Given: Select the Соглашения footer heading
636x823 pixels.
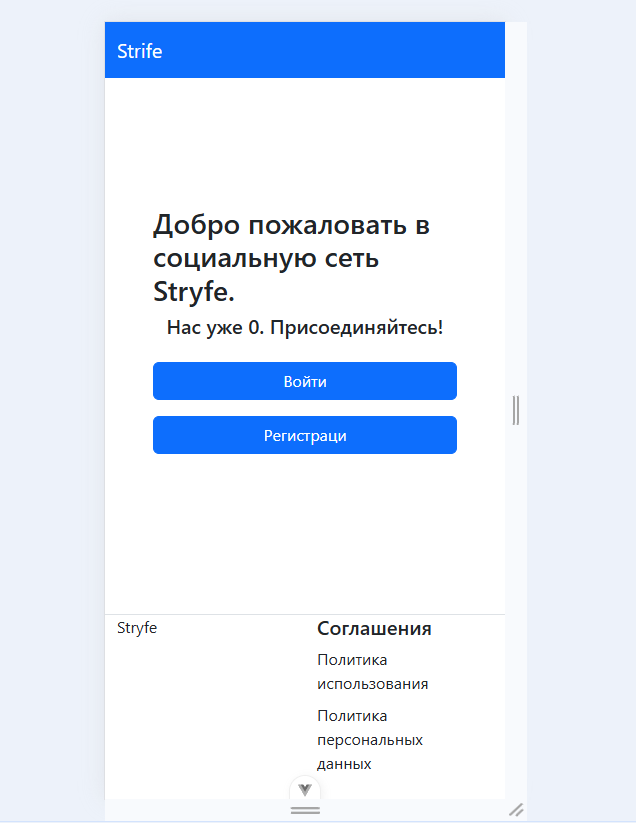Looking at the screenshot, I should point(374,629).
